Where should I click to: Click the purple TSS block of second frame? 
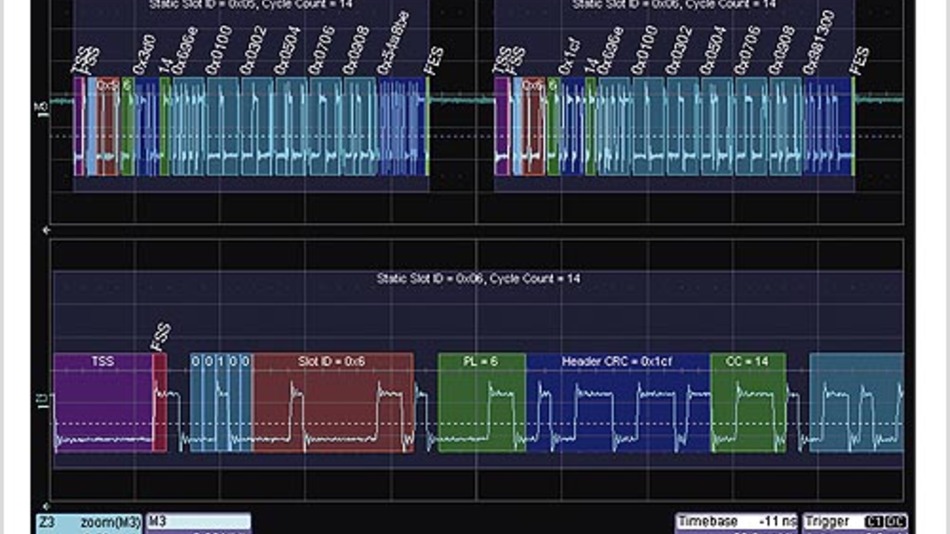point(502,127)
